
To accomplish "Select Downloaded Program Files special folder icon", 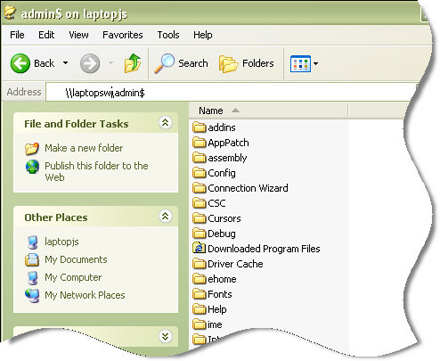I will pos(199,248).
